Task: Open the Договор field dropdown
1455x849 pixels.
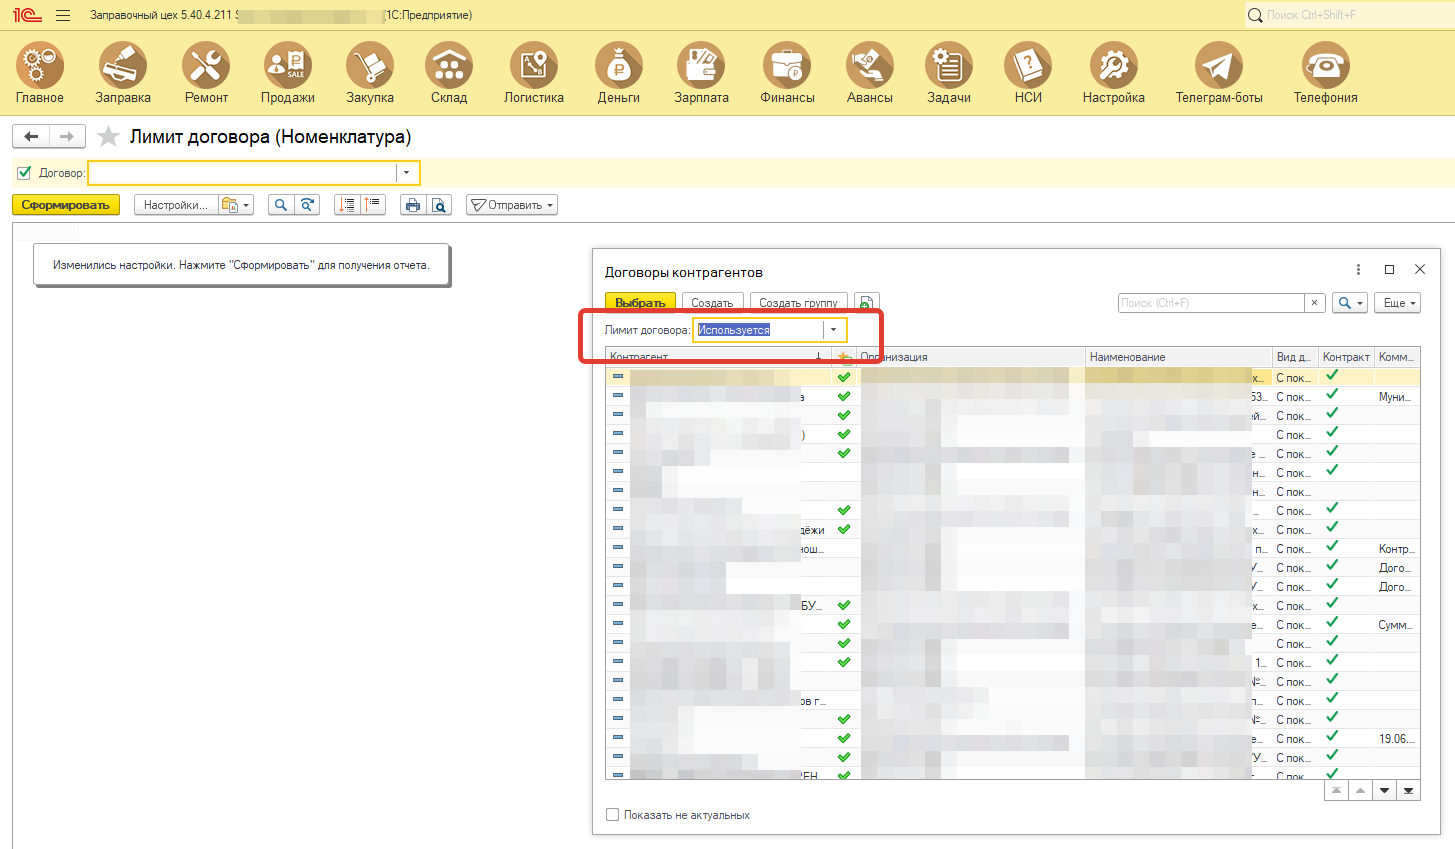Action: point(406,173)
